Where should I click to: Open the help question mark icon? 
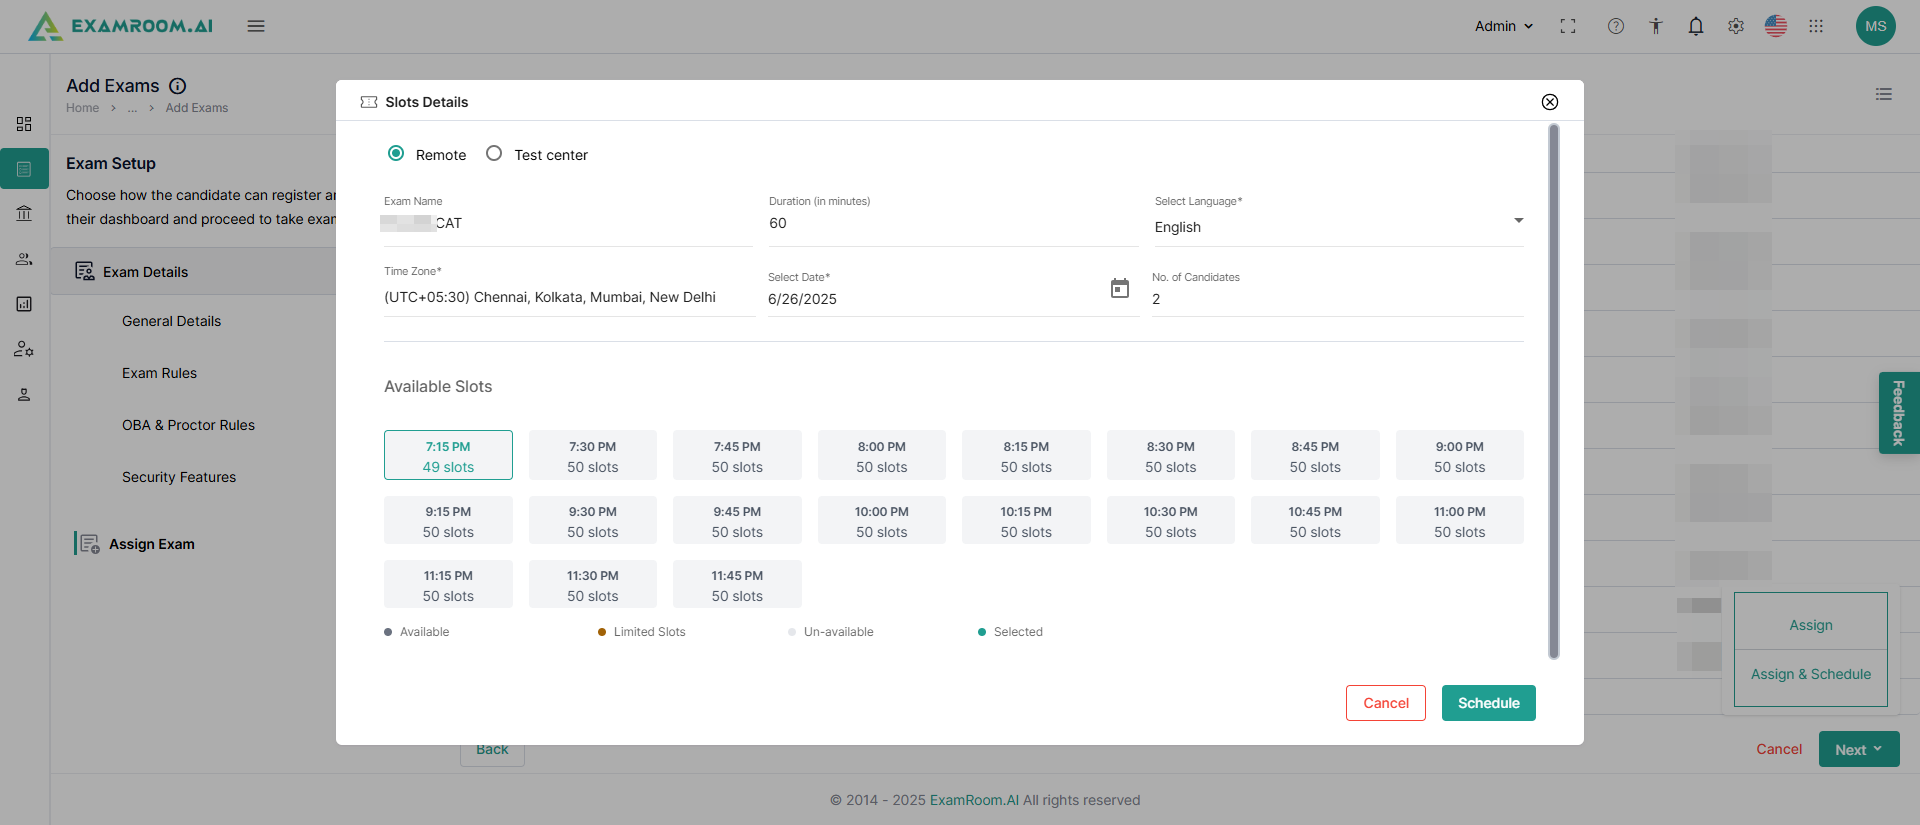click(x=1615, y=27)
